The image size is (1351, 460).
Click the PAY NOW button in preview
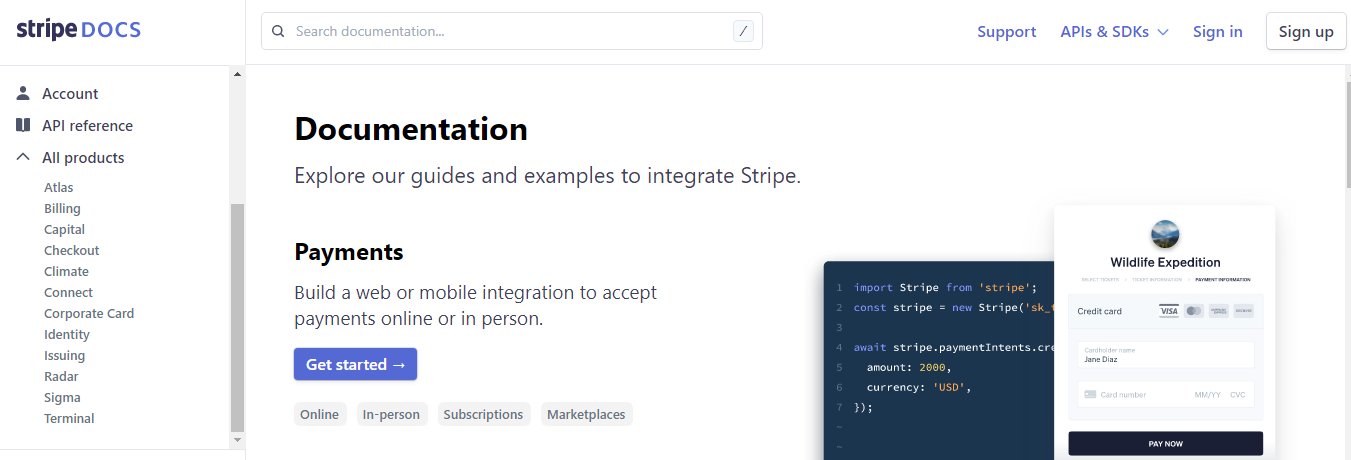click(x=1165, y=443)
